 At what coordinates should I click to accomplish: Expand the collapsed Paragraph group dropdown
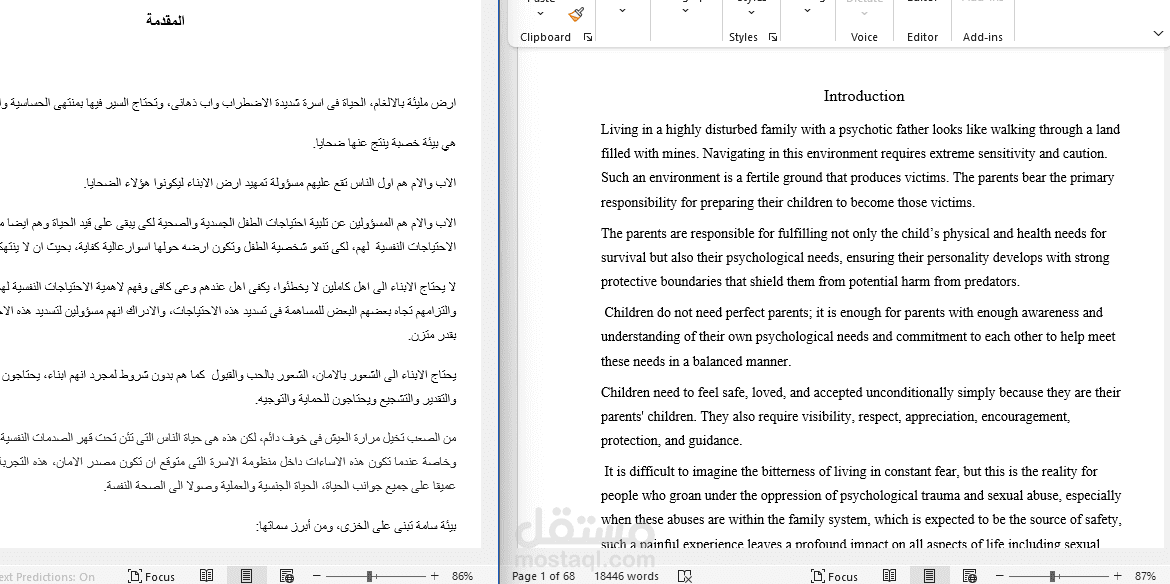685,11
